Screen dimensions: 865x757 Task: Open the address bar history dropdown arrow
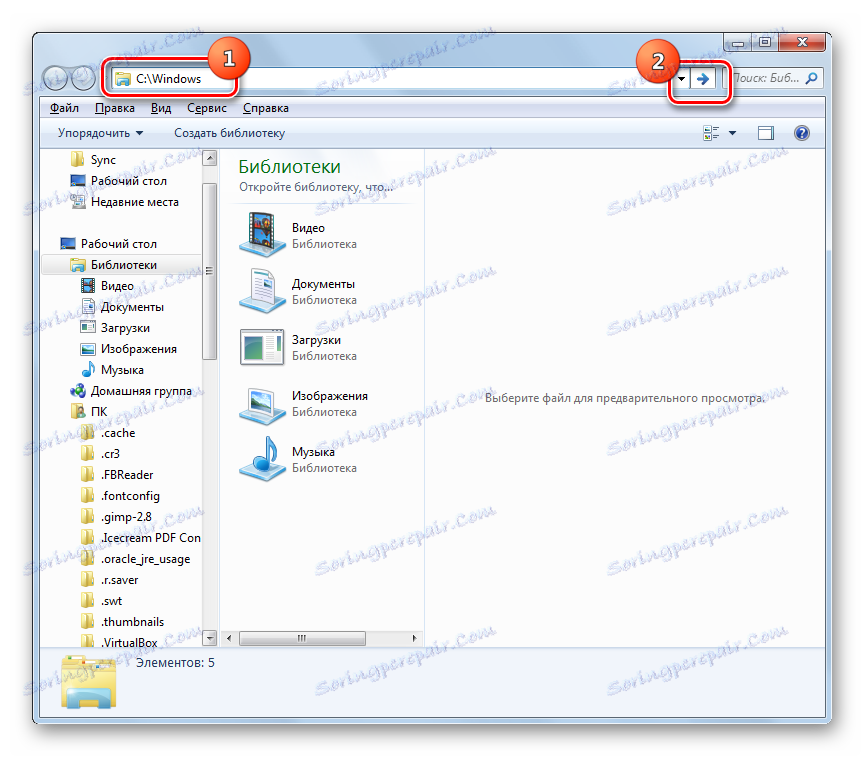pos(682,79)
